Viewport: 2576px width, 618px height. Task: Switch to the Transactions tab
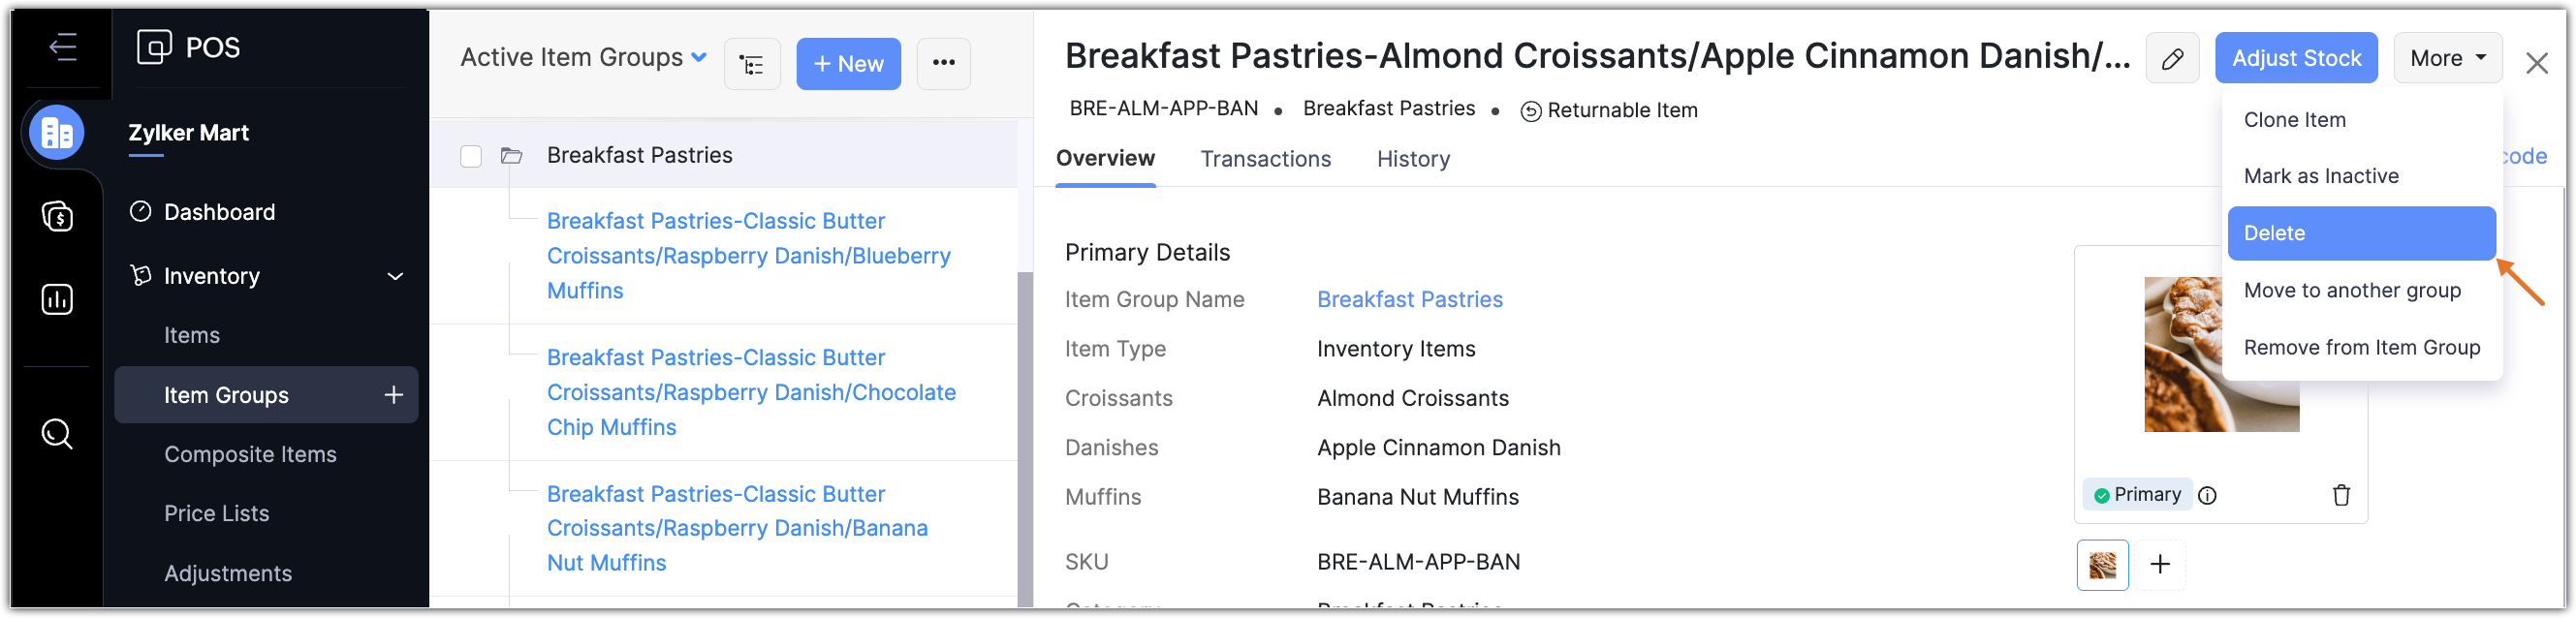click(1265, 159)
